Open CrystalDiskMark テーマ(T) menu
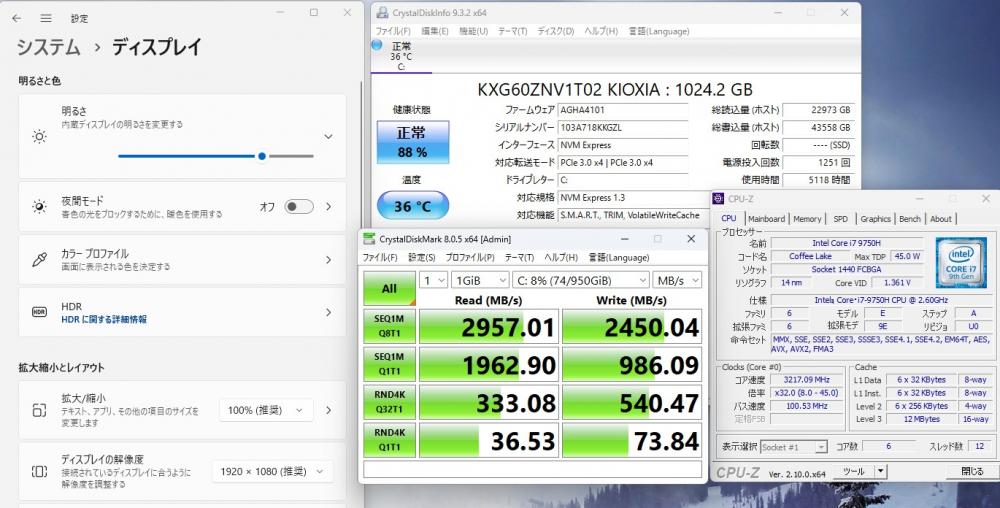1000x508 pixels. [x=519, y=258]
